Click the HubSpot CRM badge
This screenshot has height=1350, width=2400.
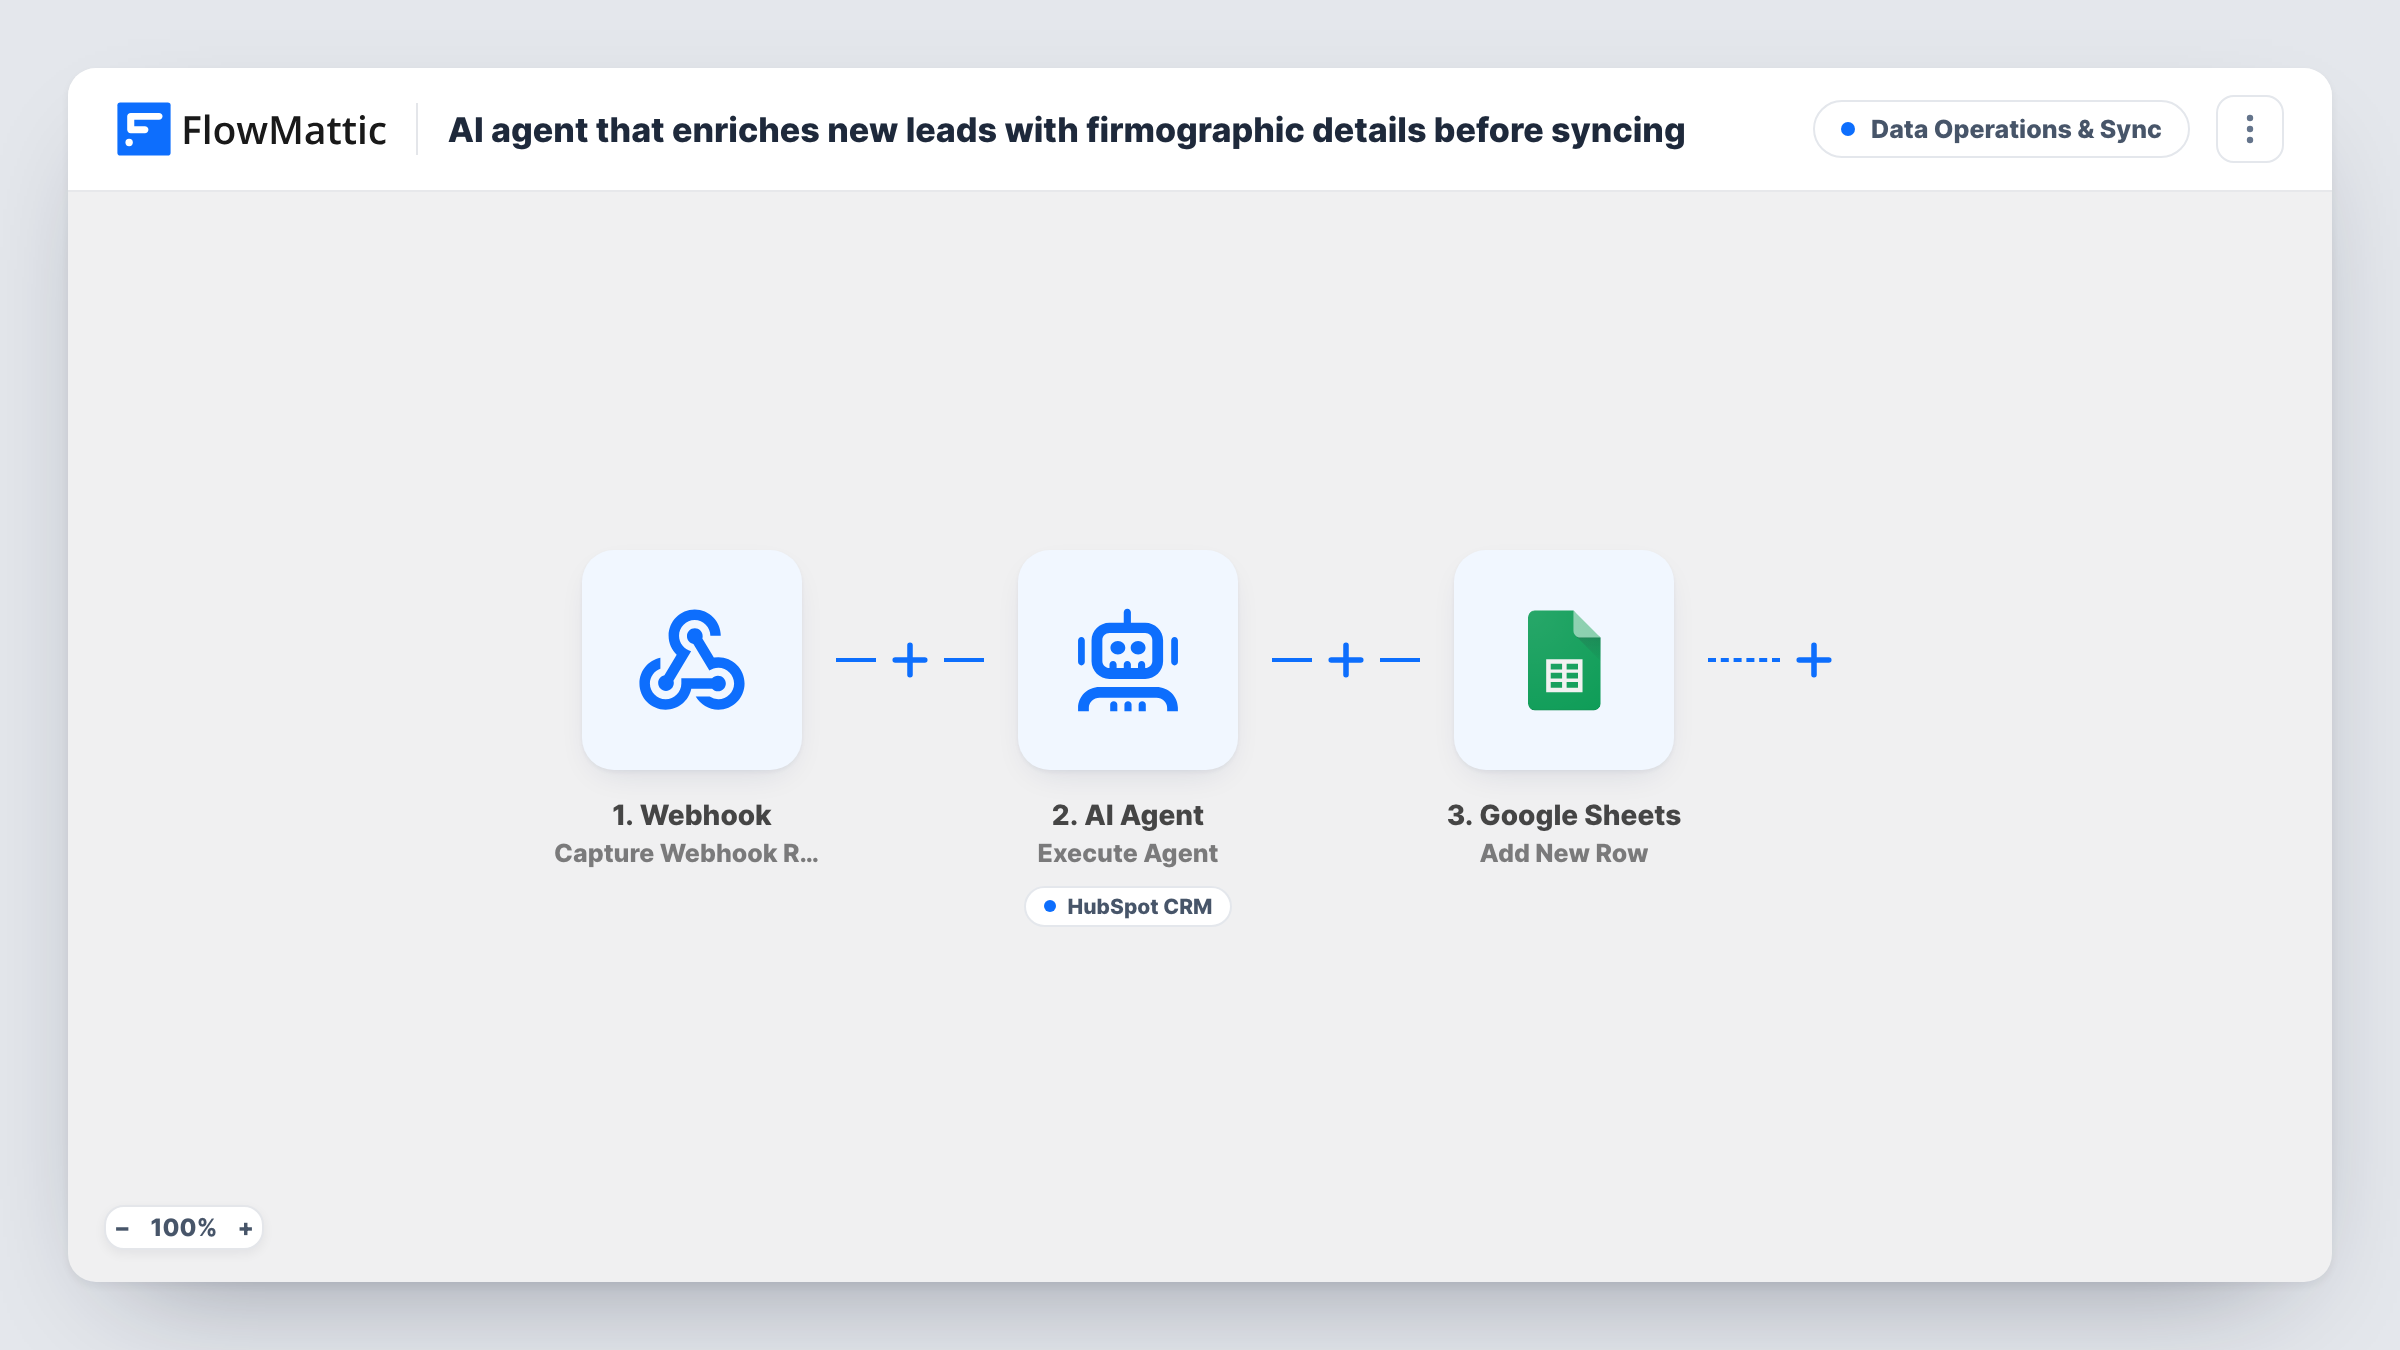click(x=1128, y=906)
